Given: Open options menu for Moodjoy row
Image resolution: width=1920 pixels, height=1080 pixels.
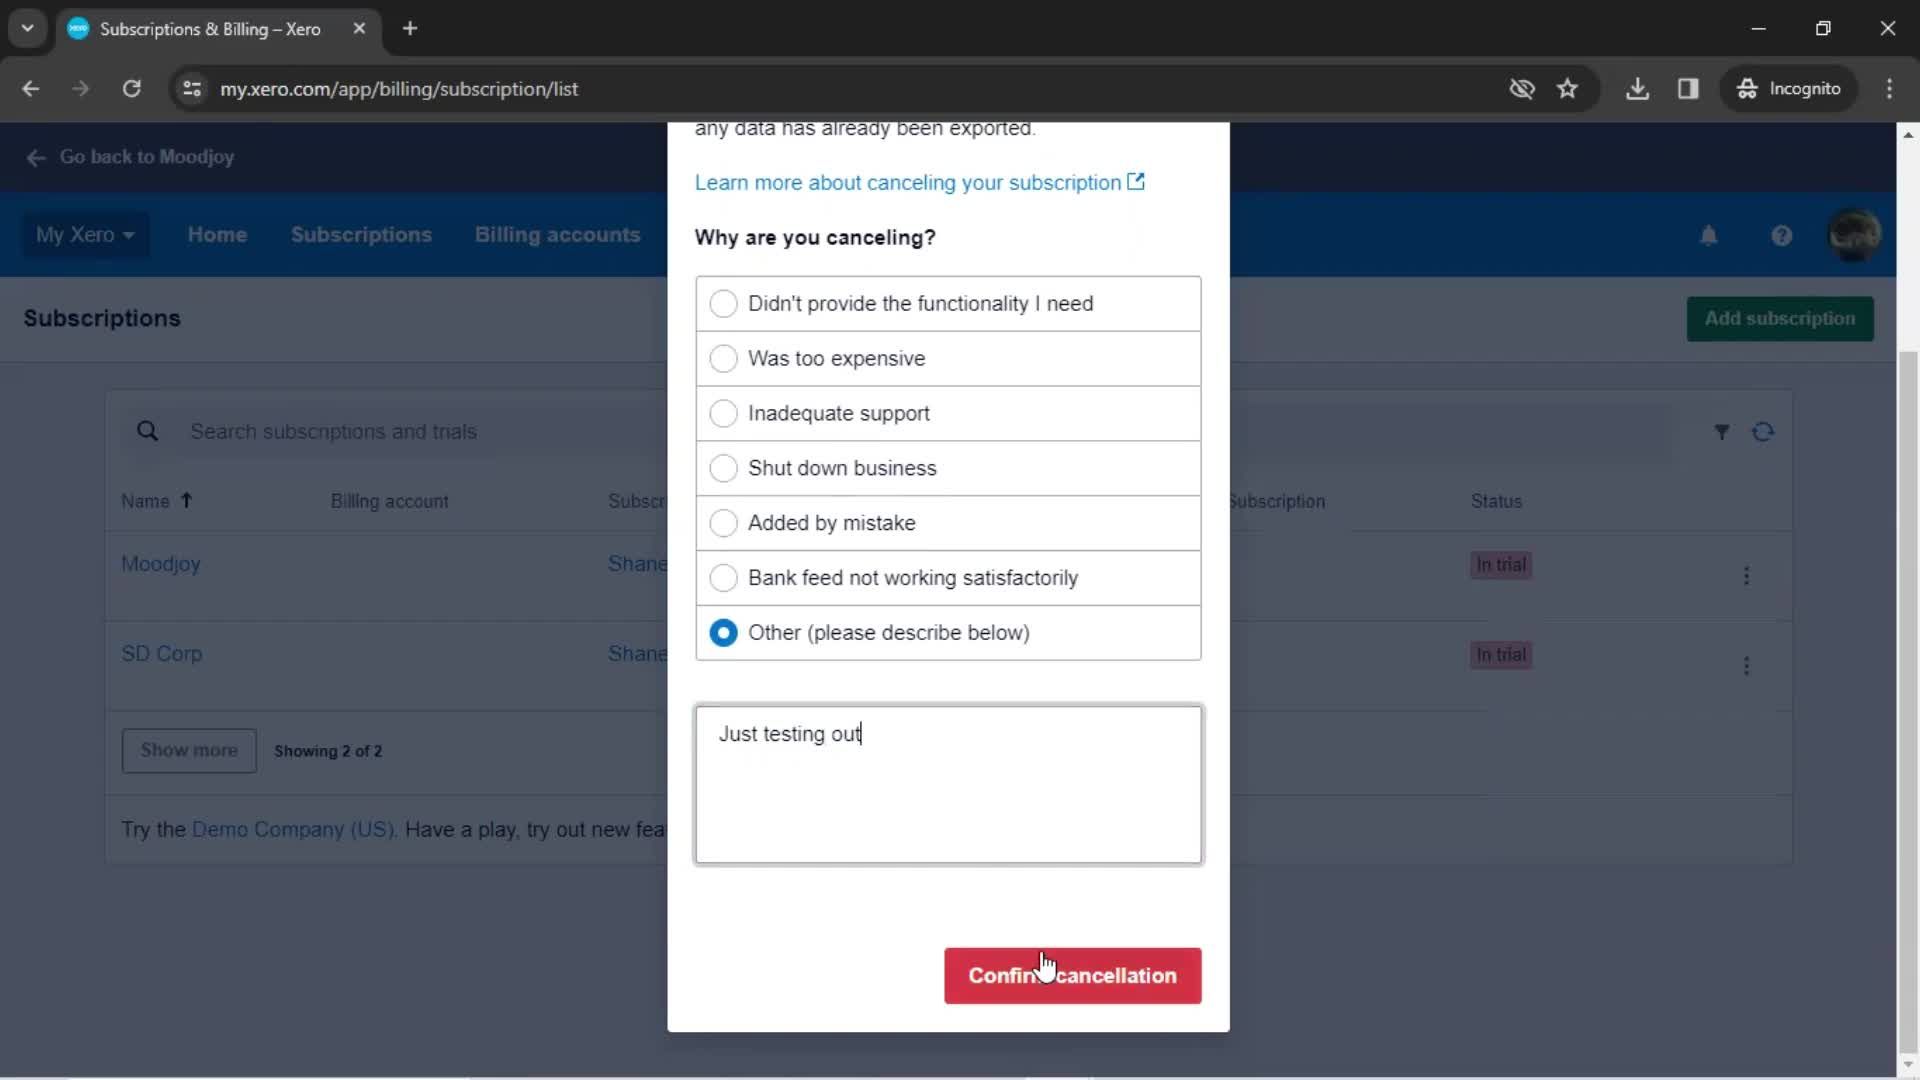Looking at the screenshot, I should coord(1746,575).
